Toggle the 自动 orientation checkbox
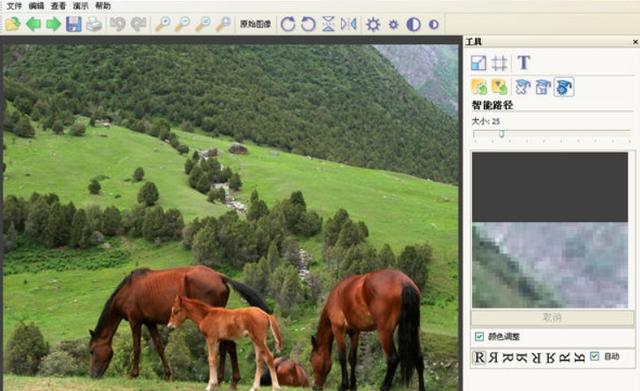The width and height of the screenshot is (640, 391). coord(595,356)
